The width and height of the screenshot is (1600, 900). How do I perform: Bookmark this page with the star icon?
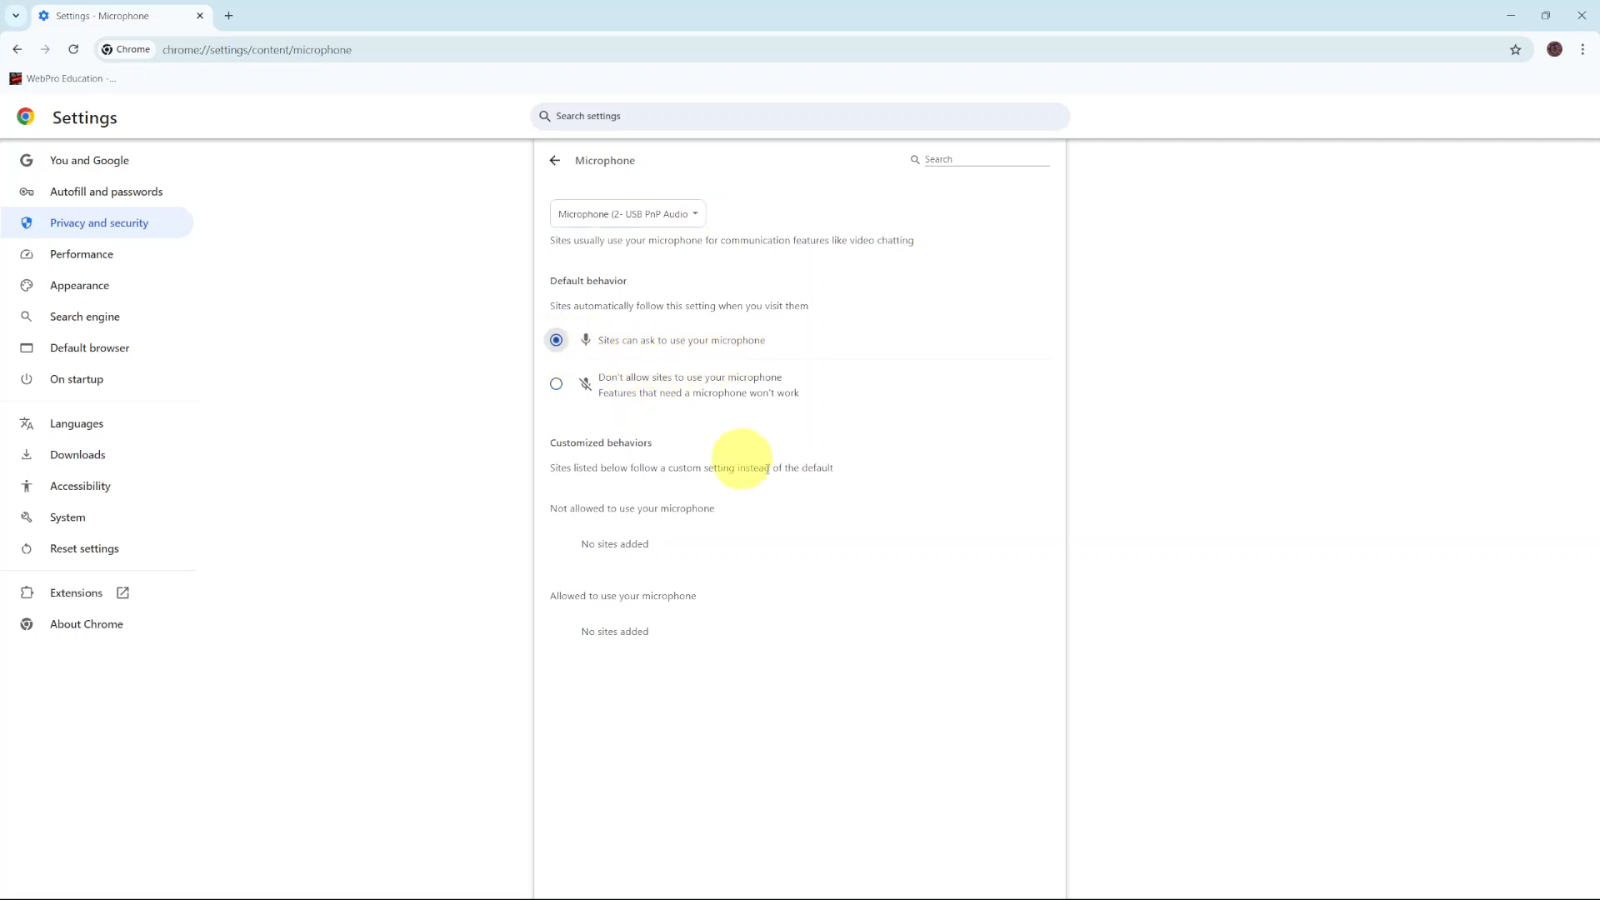(x=1515, y=49)
